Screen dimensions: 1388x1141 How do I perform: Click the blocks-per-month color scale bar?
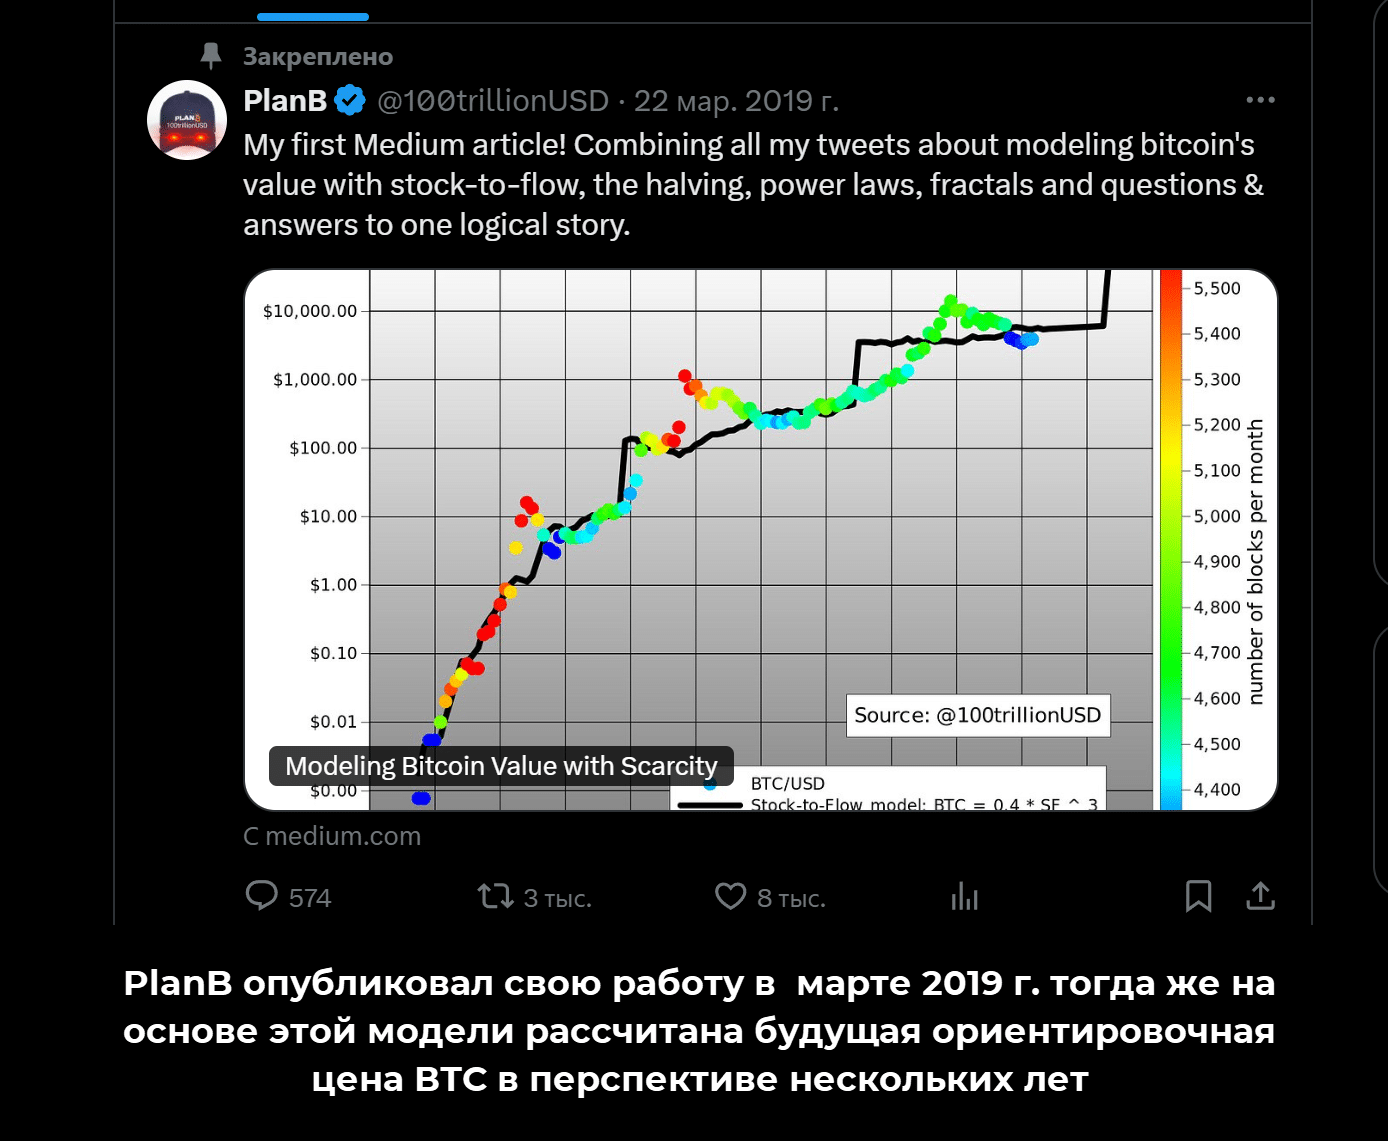pyautogui.click(x=1170, y=540)
